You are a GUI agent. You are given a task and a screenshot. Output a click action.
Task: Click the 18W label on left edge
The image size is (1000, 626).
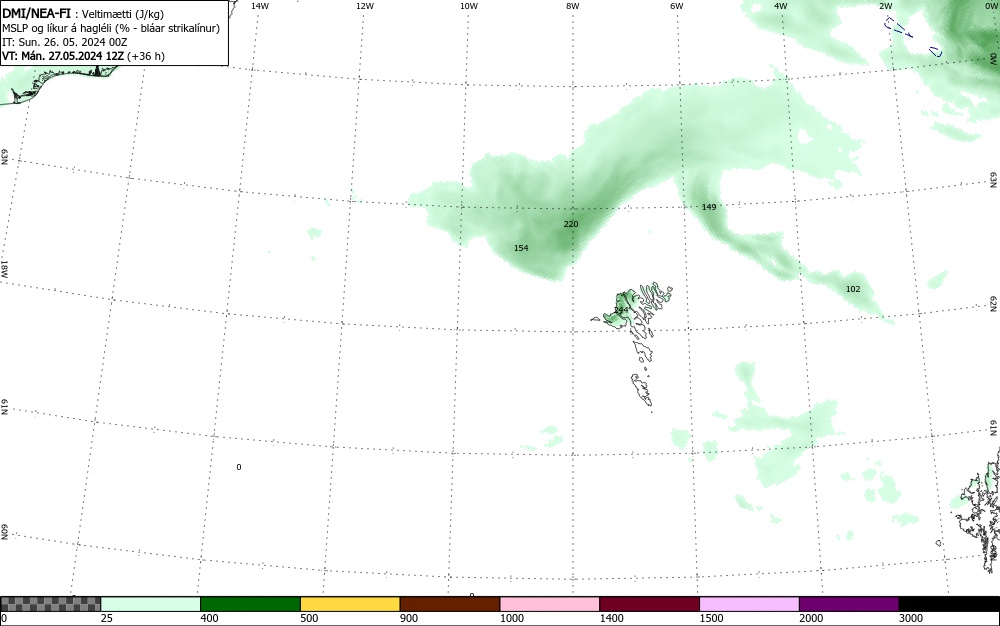[4, 268]
